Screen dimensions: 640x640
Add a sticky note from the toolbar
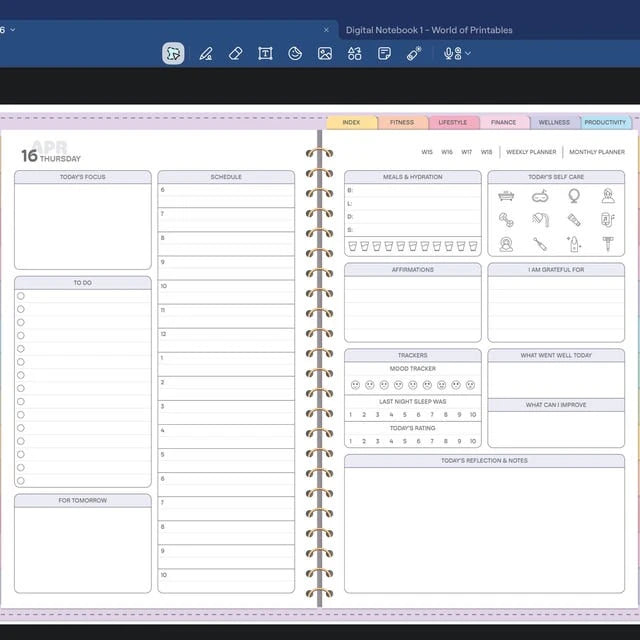[x=384, y=53]
